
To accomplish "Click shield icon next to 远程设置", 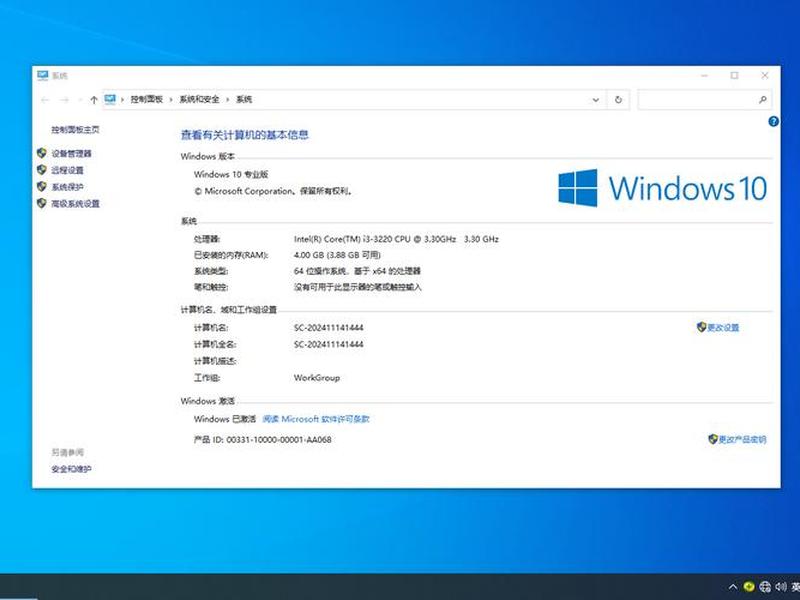I will tap(42, 170).
